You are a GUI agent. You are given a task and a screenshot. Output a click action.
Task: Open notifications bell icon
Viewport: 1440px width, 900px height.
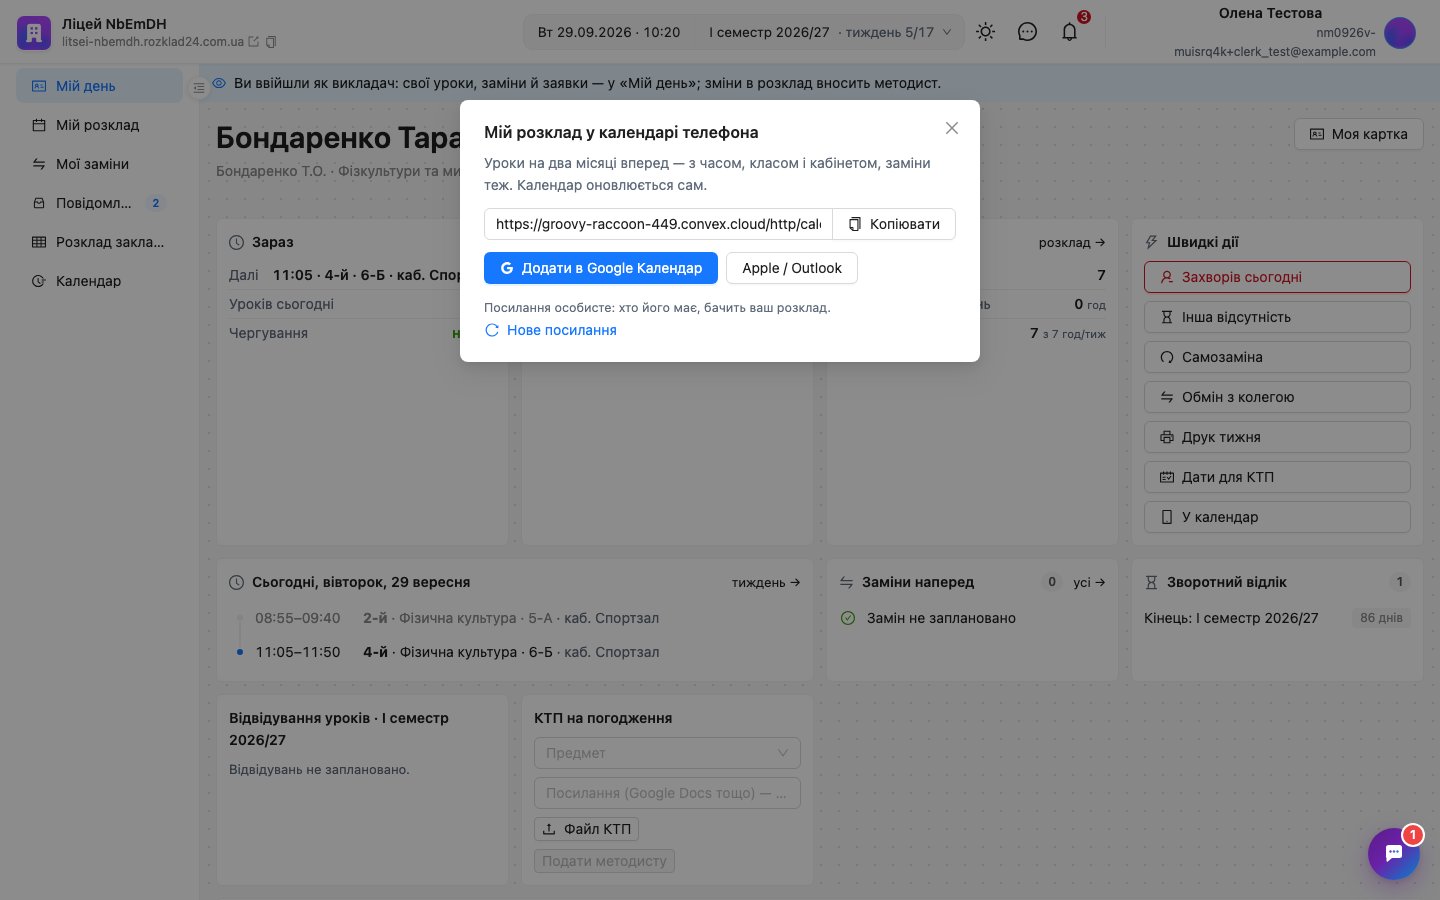[x=1070, y=32]
